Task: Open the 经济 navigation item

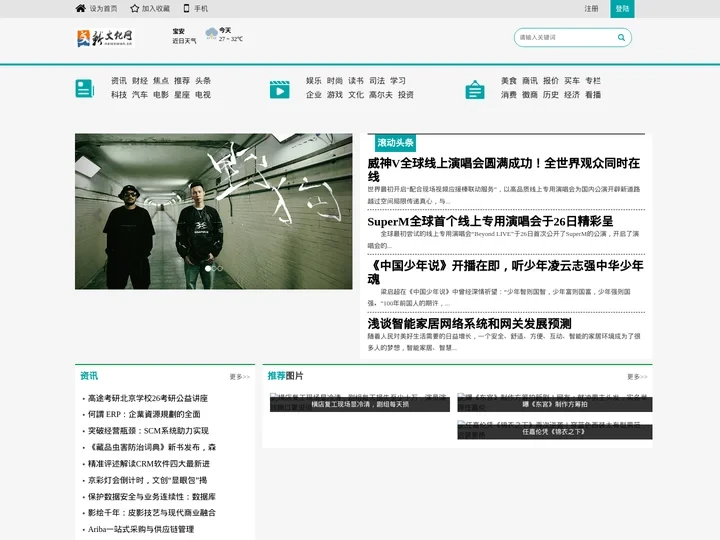Action: click(x=572, y=95)
